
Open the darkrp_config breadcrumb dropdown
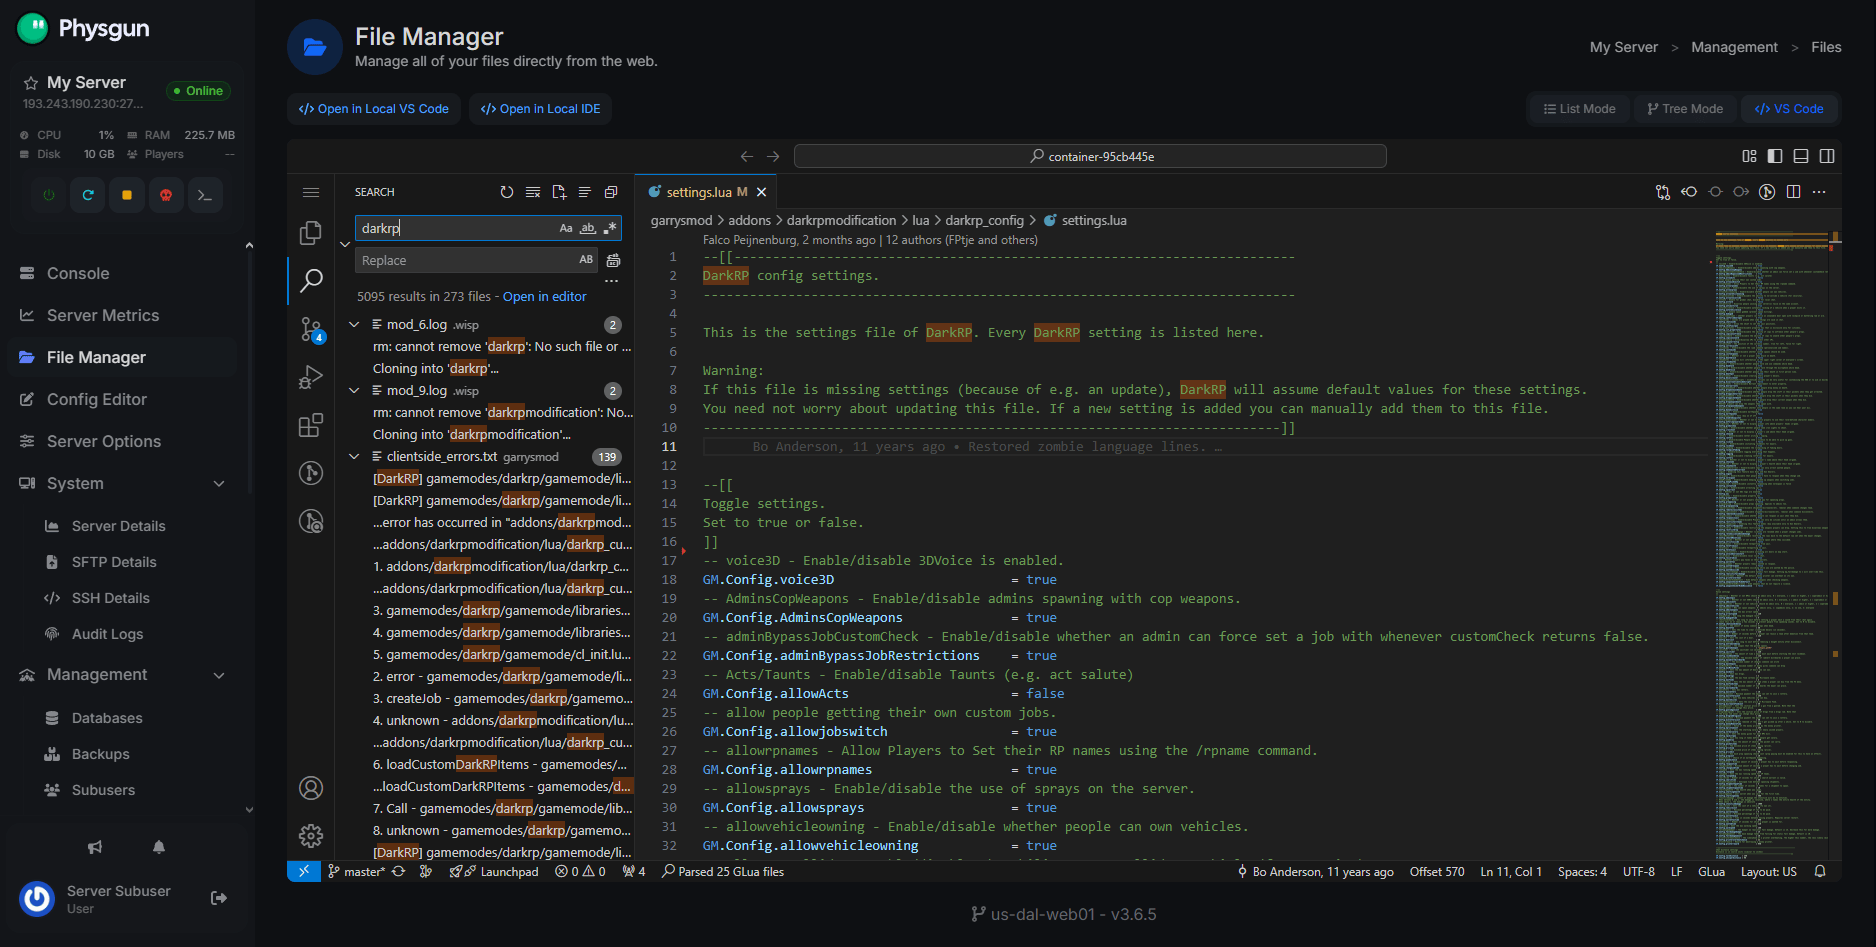pos(984,220)
